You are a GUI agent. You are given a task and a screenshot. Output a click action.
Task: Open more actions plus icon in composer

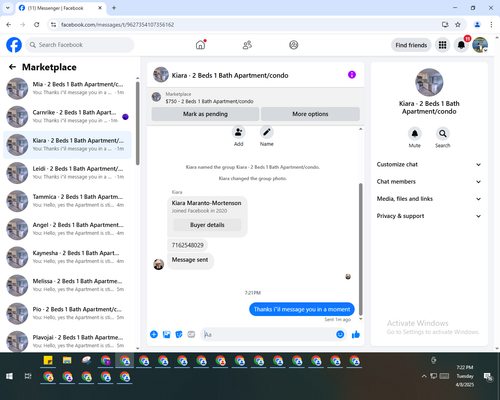coord(154,334)
